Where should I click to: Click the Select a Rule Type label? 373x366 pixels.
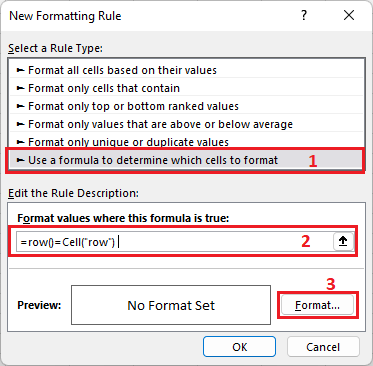[x=55, y=48]
